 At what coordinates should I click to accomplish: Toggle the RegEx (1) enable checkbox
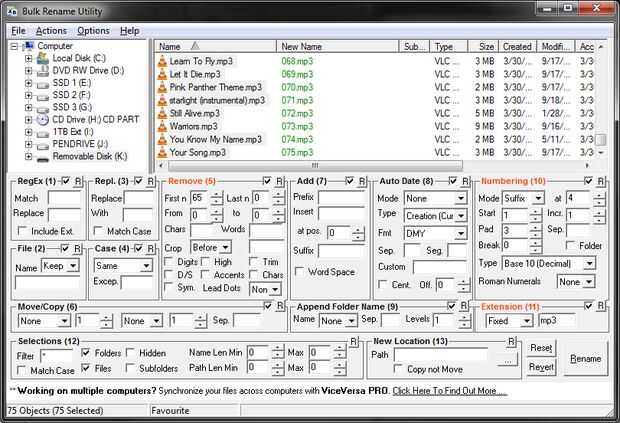click(x=66, y=181)
